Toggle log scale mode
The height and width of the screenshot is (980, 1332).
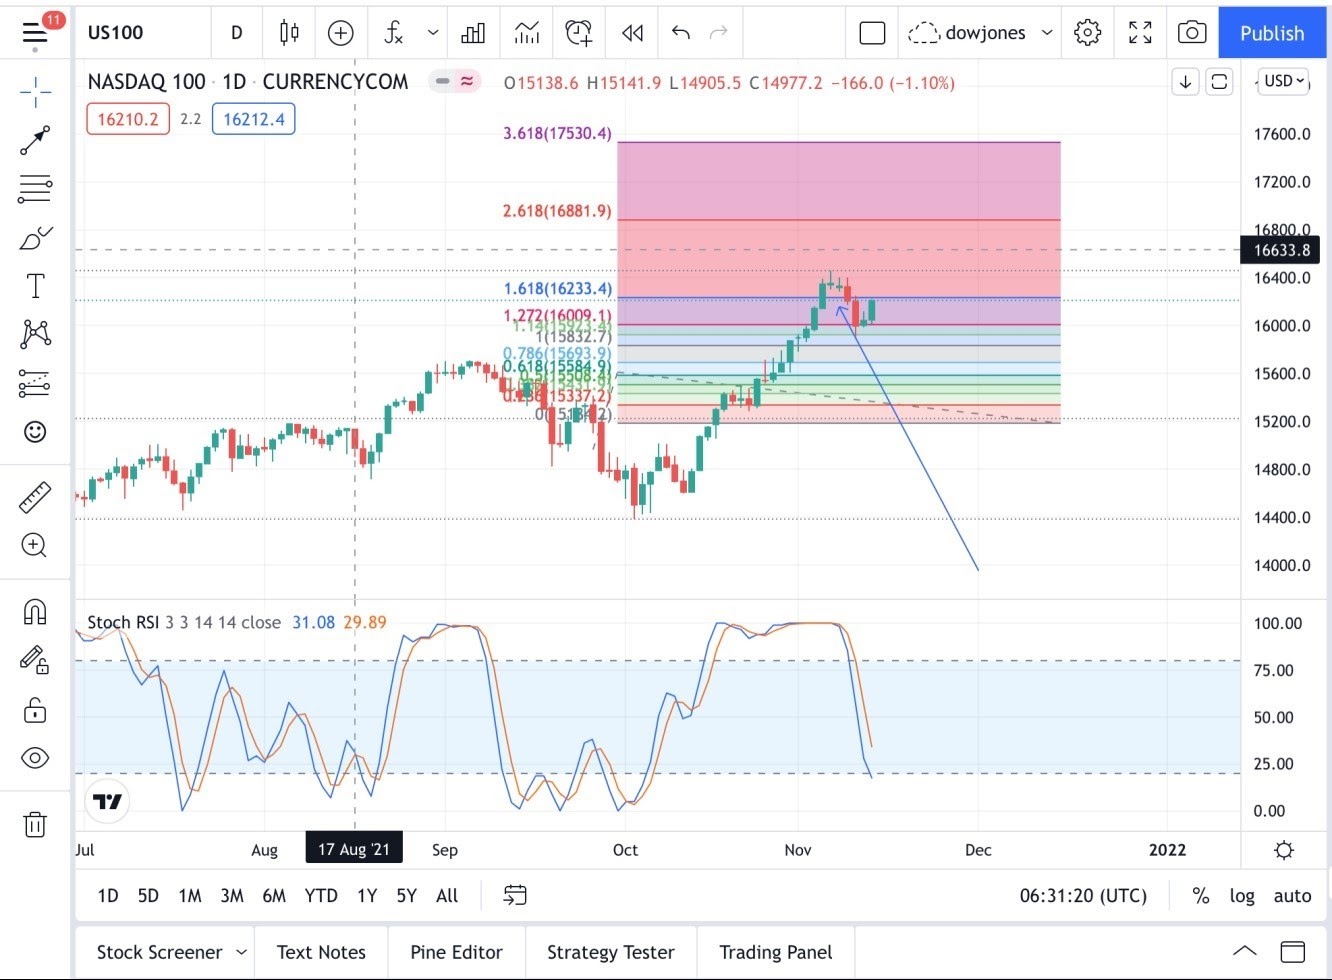pyautogui.click(x=1242, y=896)
